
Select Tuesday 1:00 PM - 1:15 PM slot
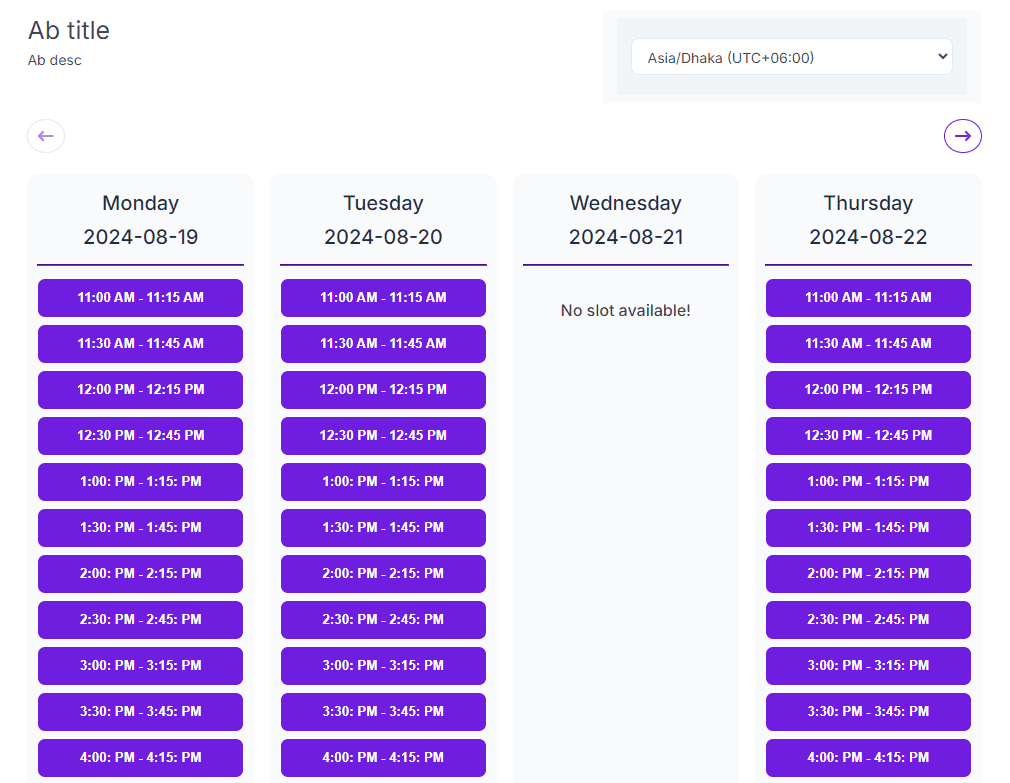click(x=383, y=482)
